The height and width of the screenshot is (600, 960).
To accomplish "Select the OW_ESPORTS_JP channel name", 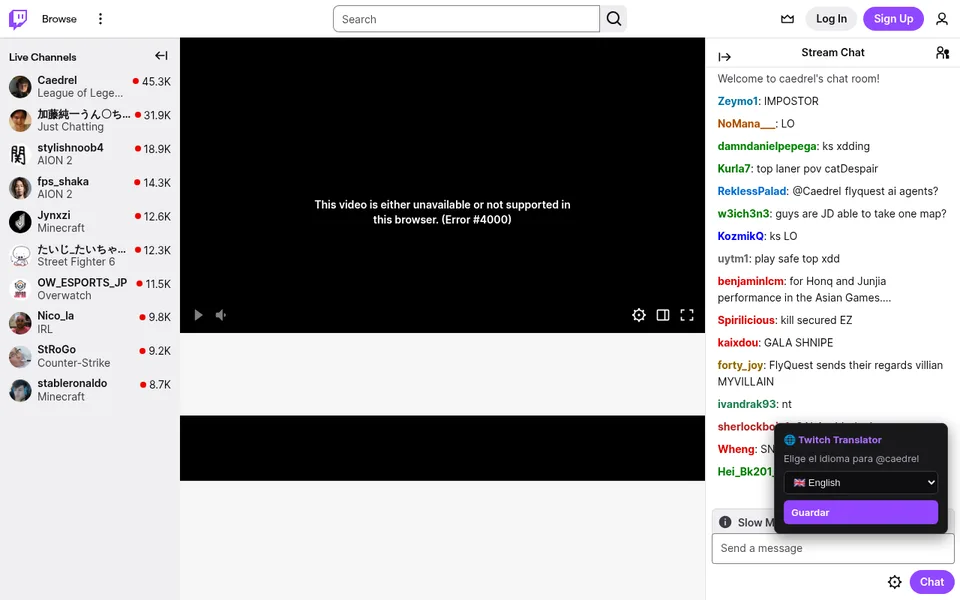I will [82, 282].
